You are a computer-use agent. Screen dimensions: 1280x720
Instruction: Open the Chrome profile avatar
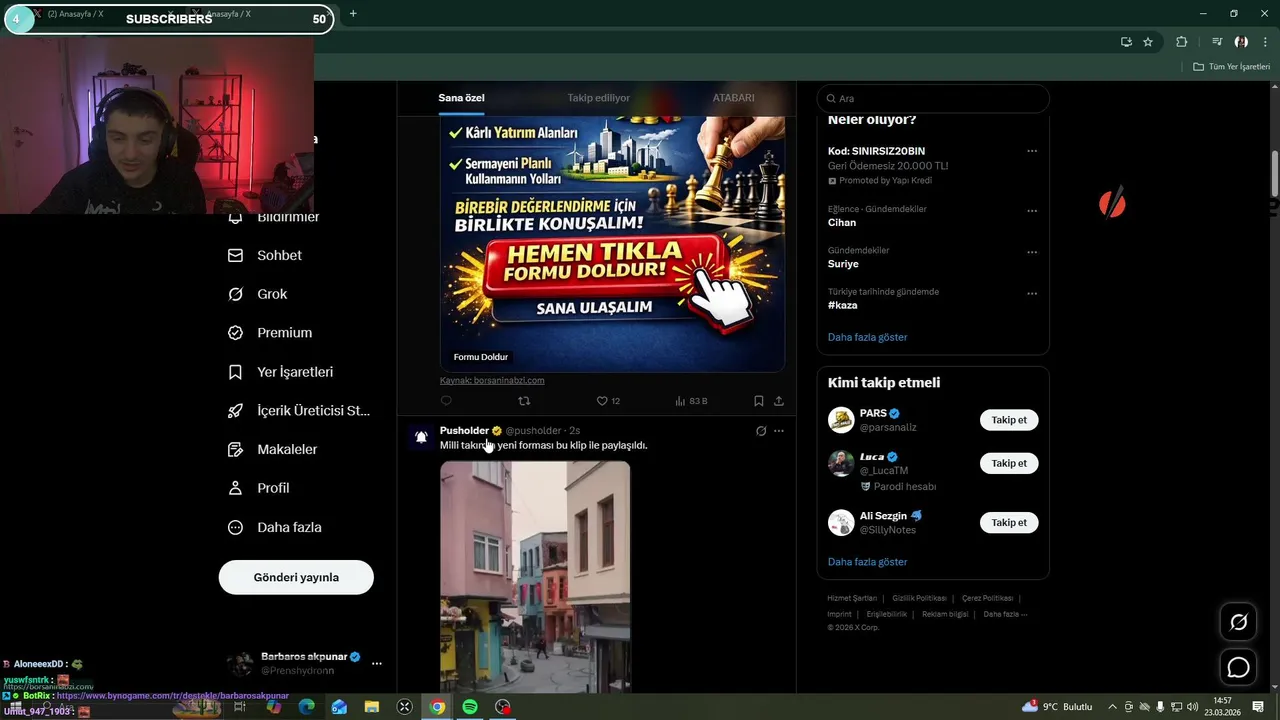point(1241,42)
